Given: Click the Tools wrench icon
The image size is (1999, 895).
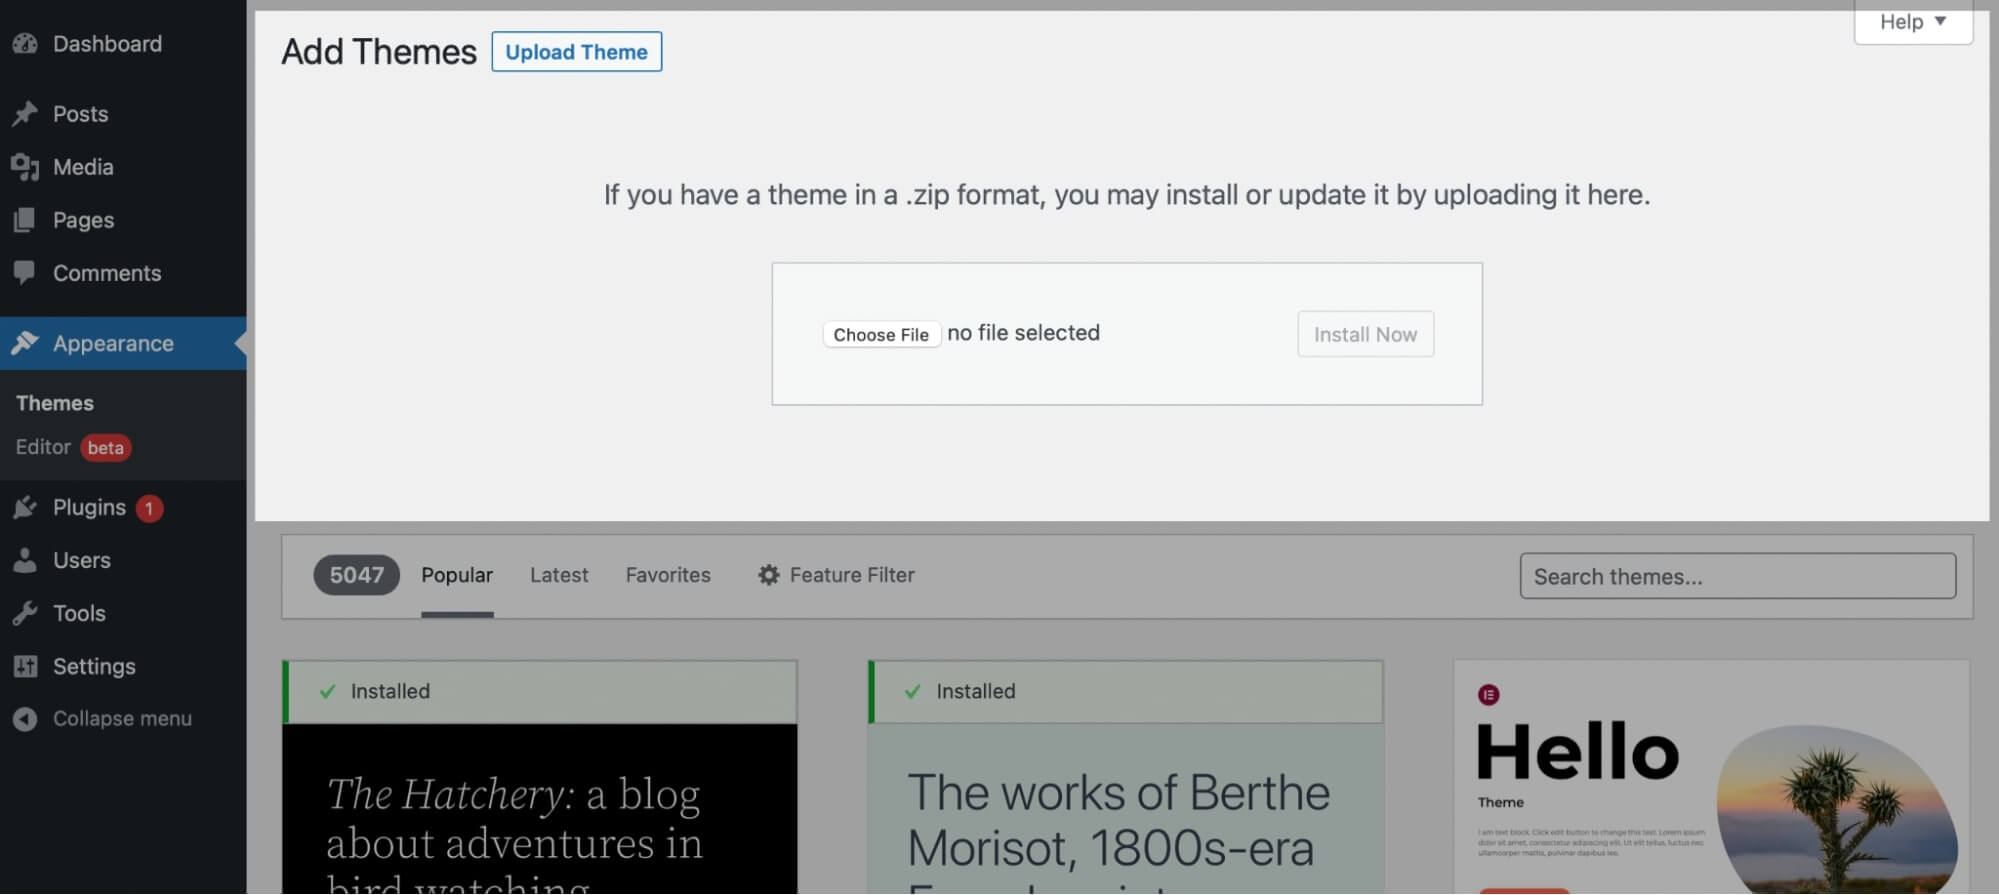Looking at the screenshot, I should [25, 614].
